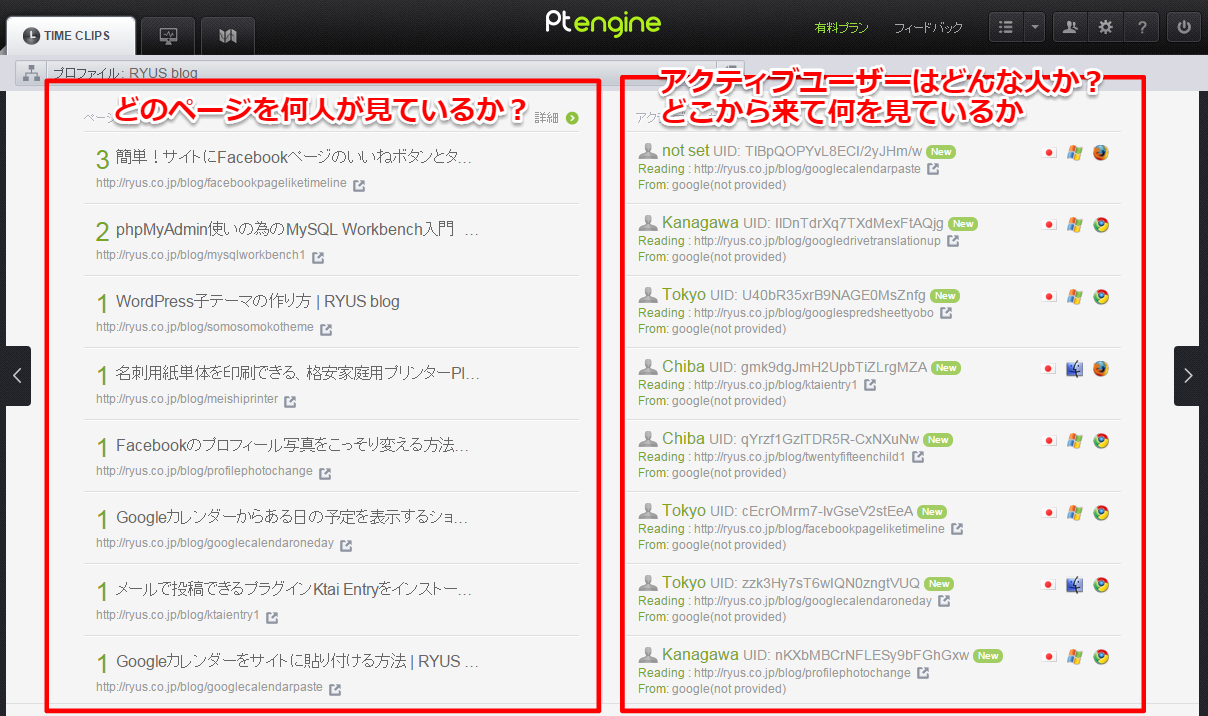Select Tokyo user with UID zzk3Hy7sT6
Screen dimensions: 1208x716
(x=683, y=583)
